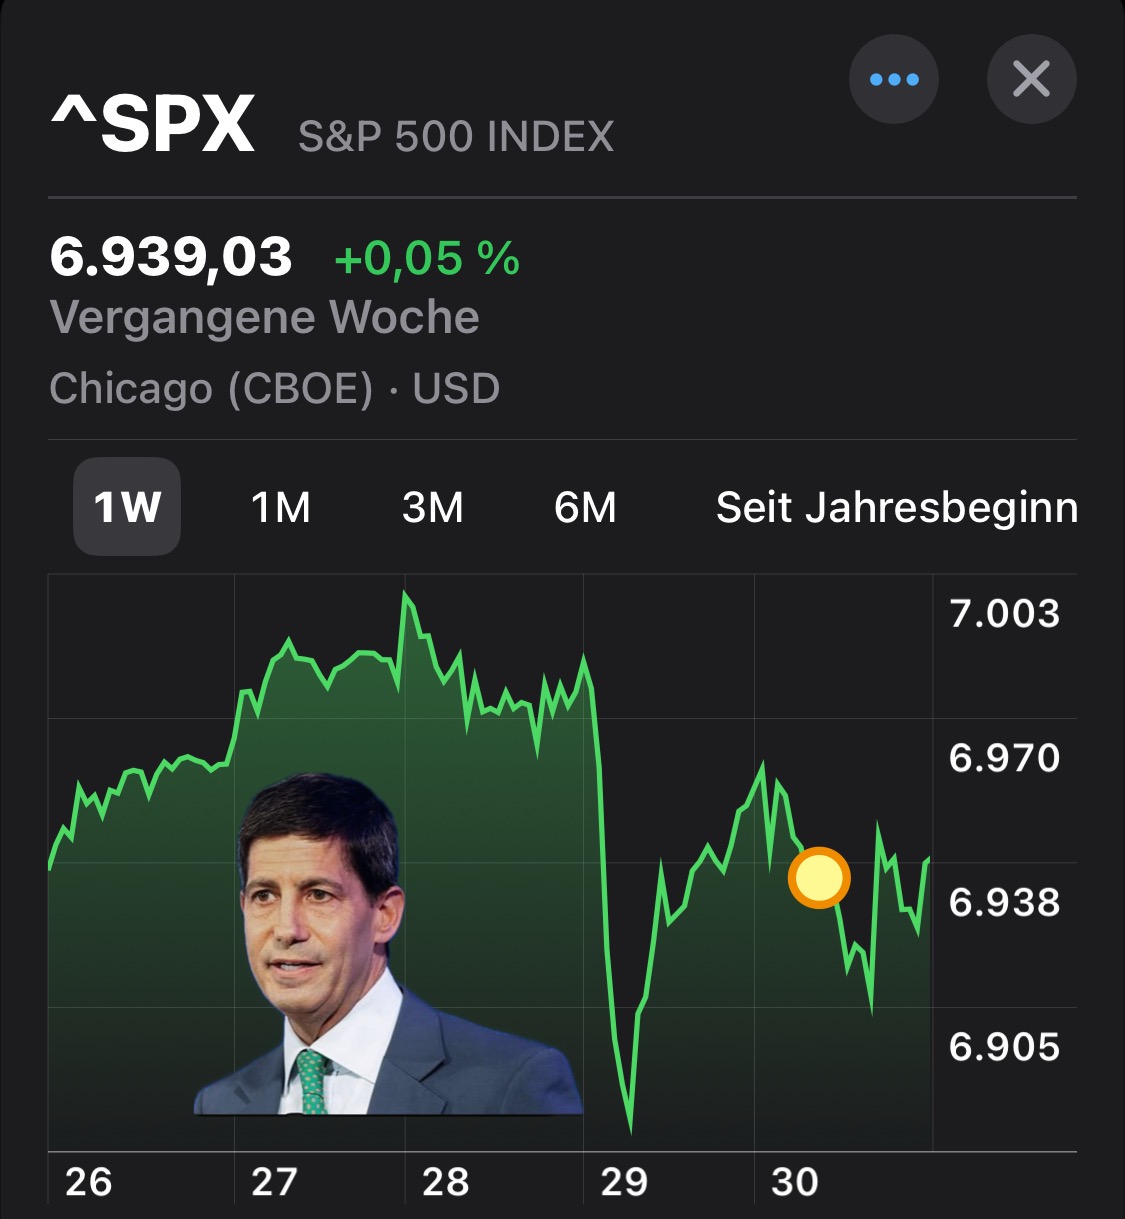Show the 6M chart range

tap(585, 507)
